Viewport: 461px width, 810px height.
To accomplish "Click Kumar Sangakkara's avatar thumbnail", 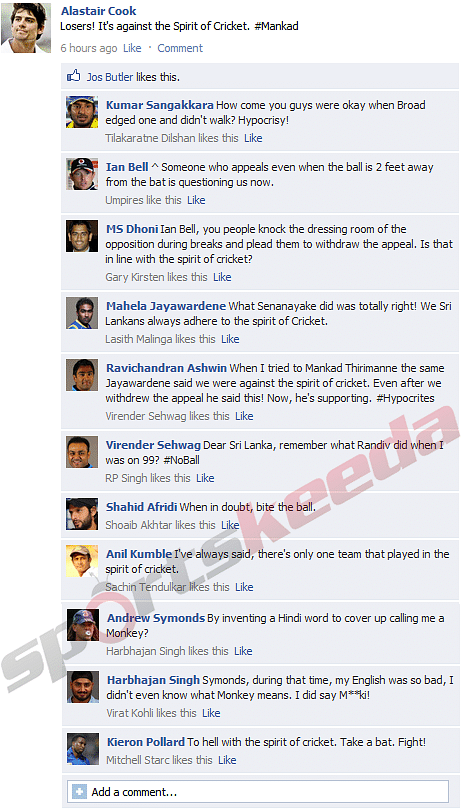I will (x=82, y=112).
